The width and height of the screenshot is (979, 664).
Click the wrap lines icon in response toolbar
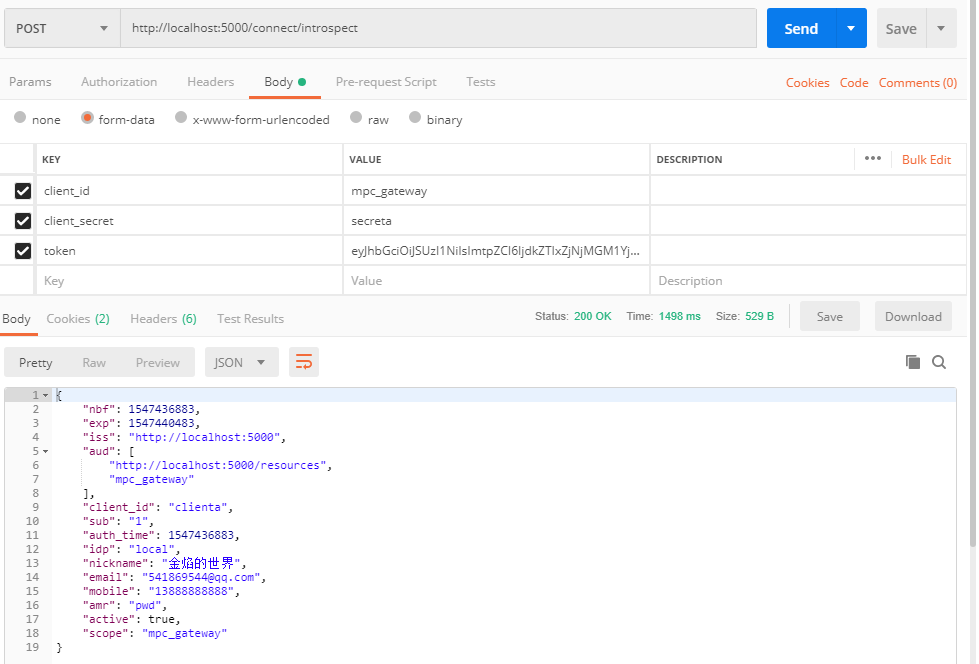click(304, 362)
